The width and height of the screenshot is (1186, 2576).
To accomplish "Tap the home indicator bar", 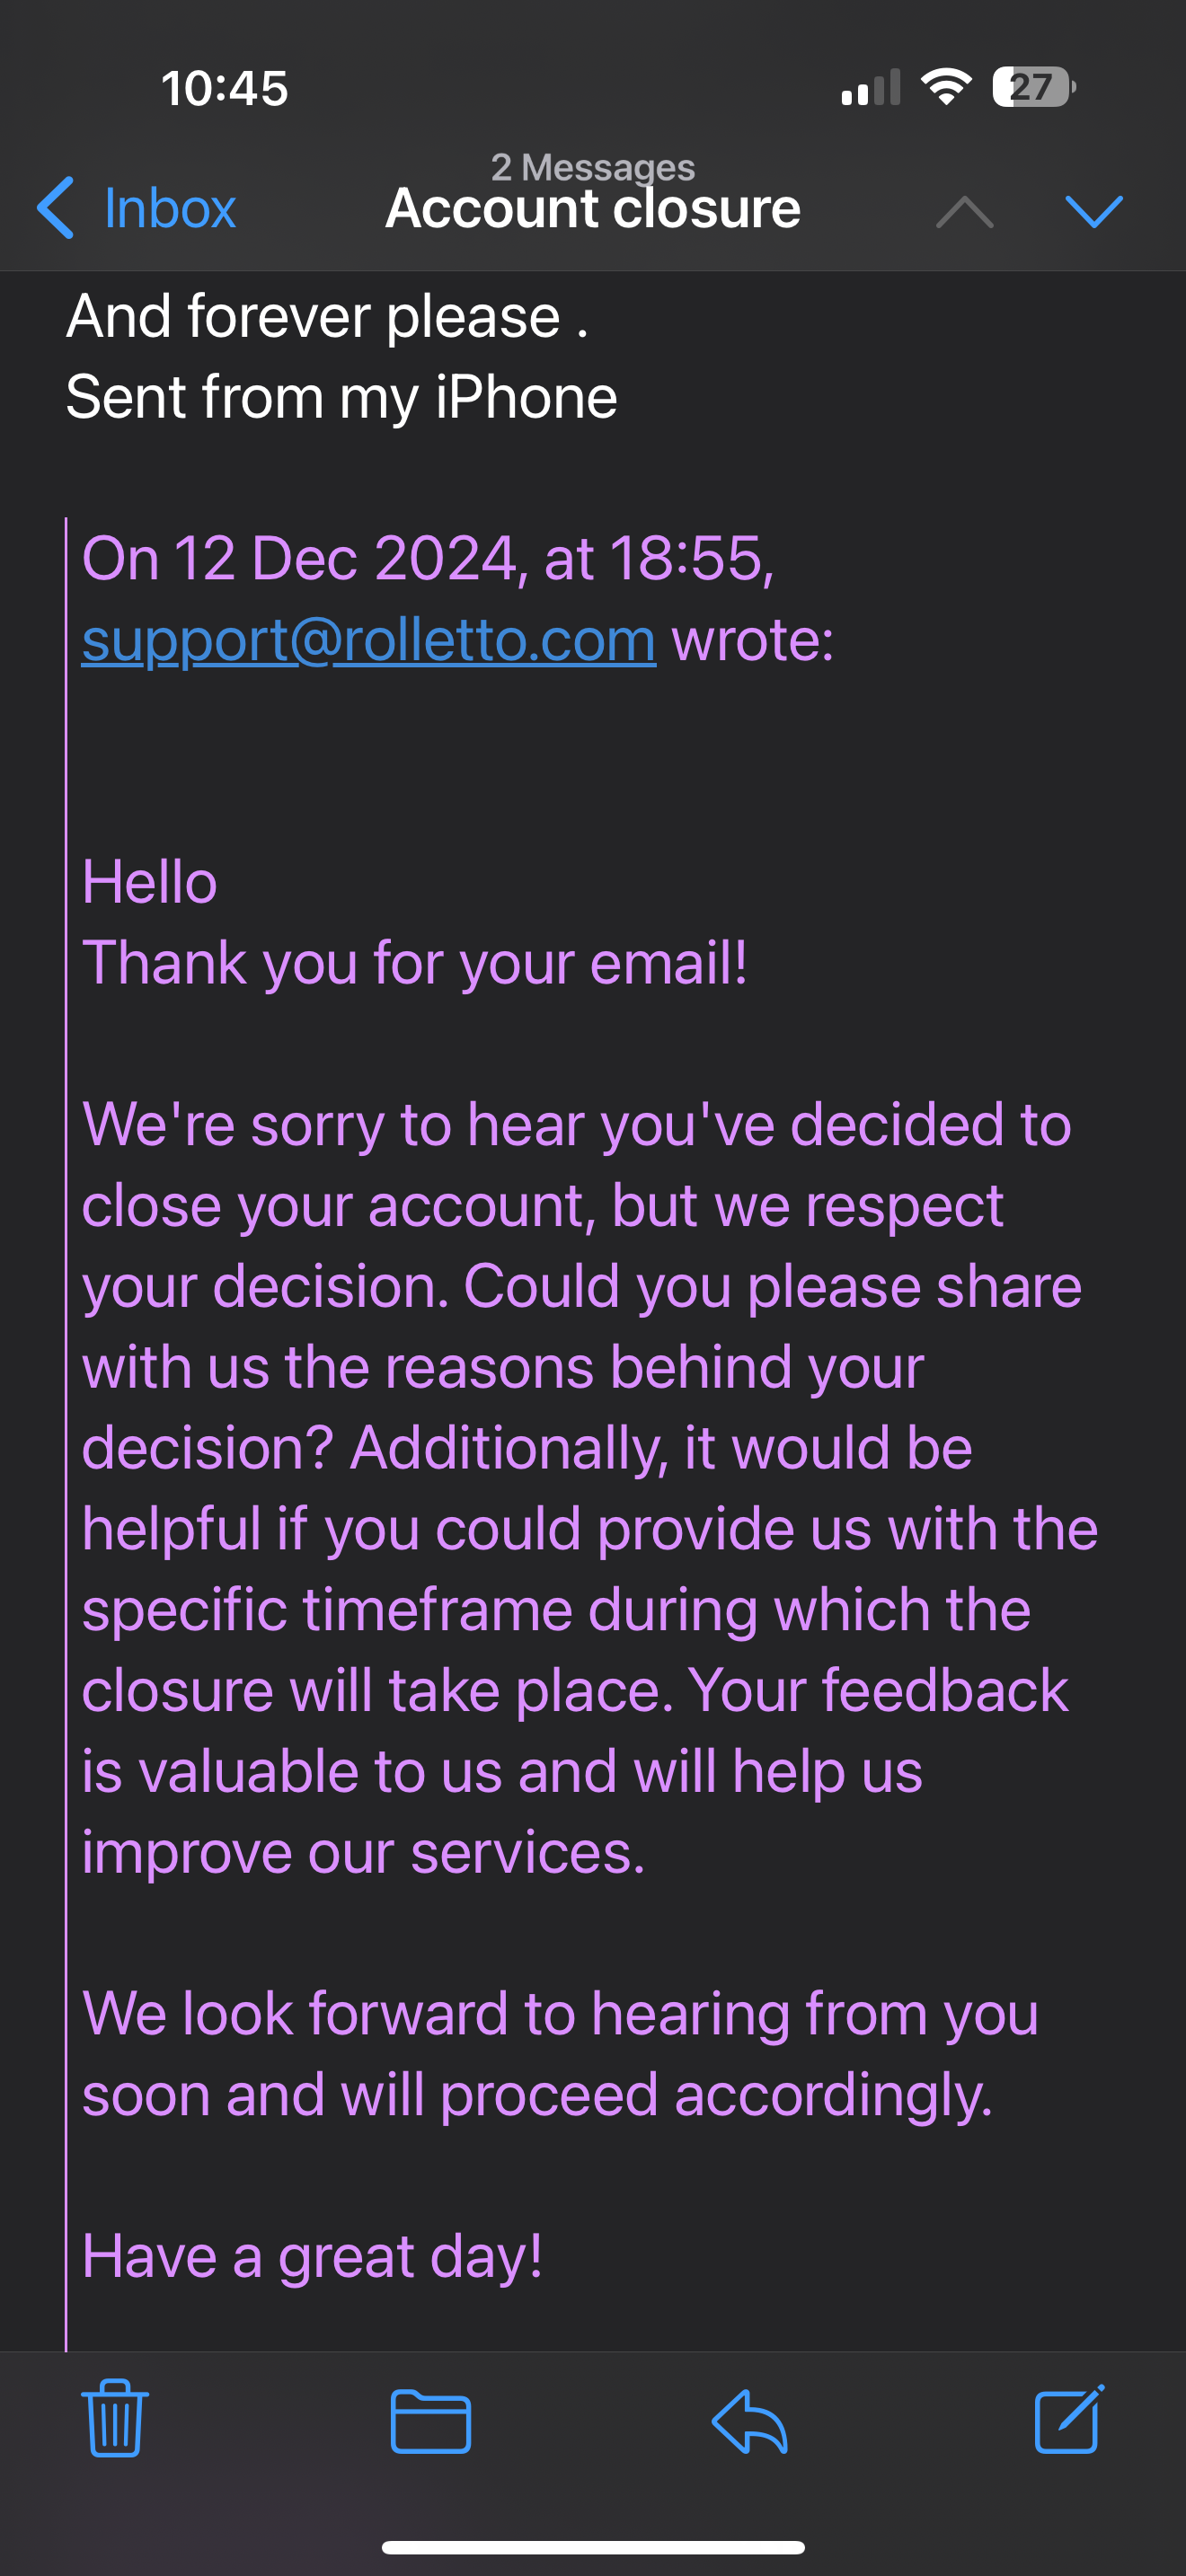I will pos(593,2547).
